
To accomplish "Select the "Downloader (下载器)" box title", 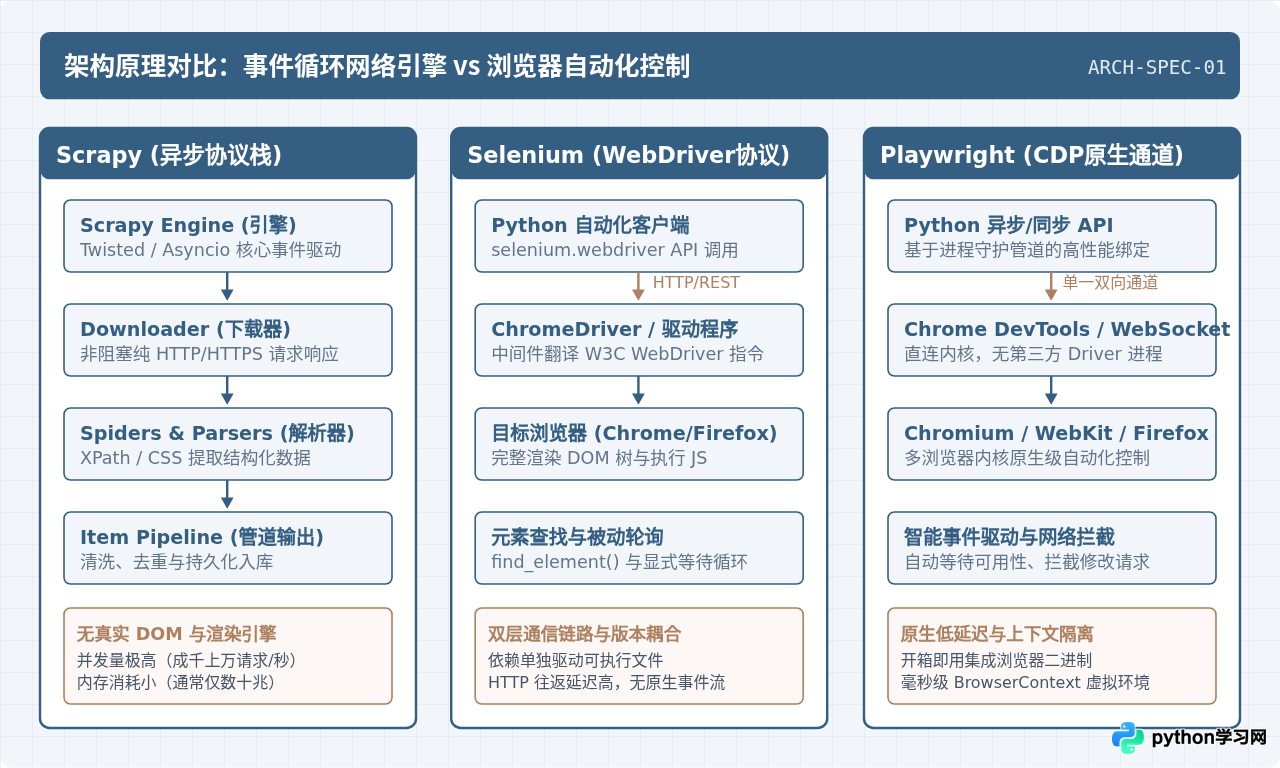I will point(185,329).
